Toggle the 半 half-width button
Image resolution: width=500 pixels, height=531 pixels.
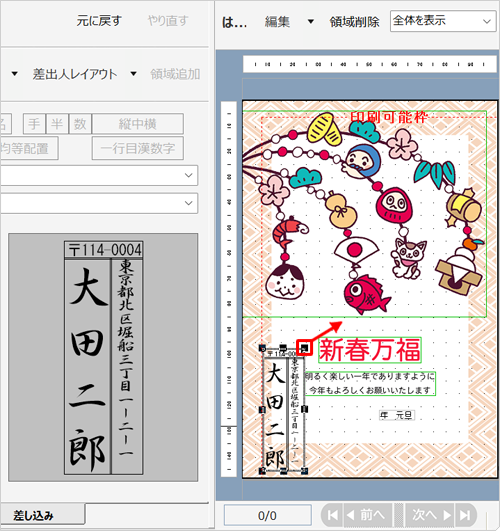pos(57,124)
